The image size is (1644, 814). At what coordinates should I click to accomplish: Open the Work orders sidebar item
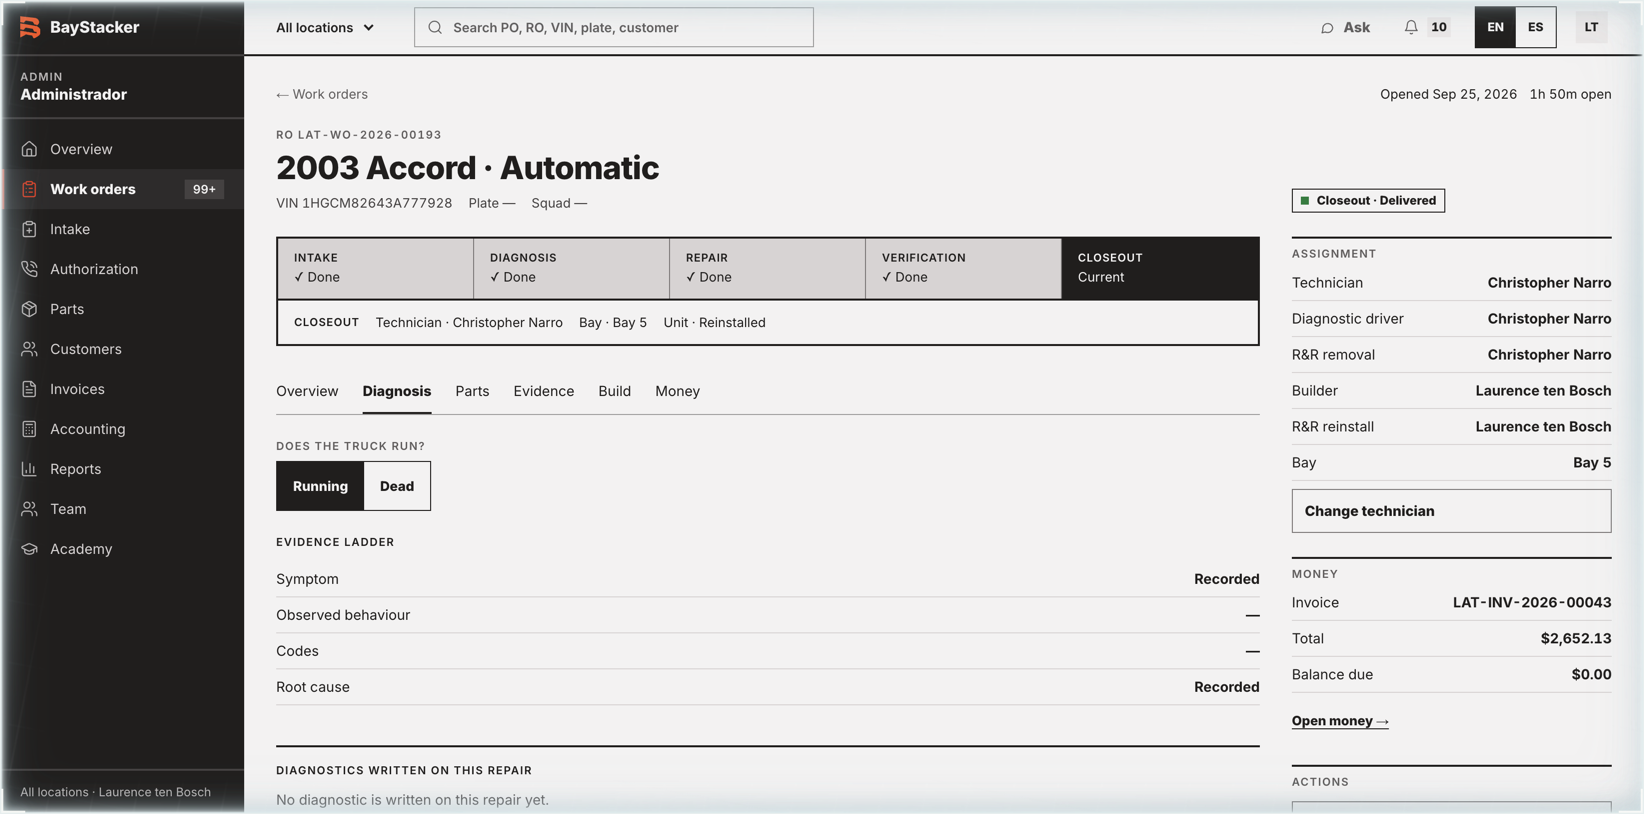[123, 189]
